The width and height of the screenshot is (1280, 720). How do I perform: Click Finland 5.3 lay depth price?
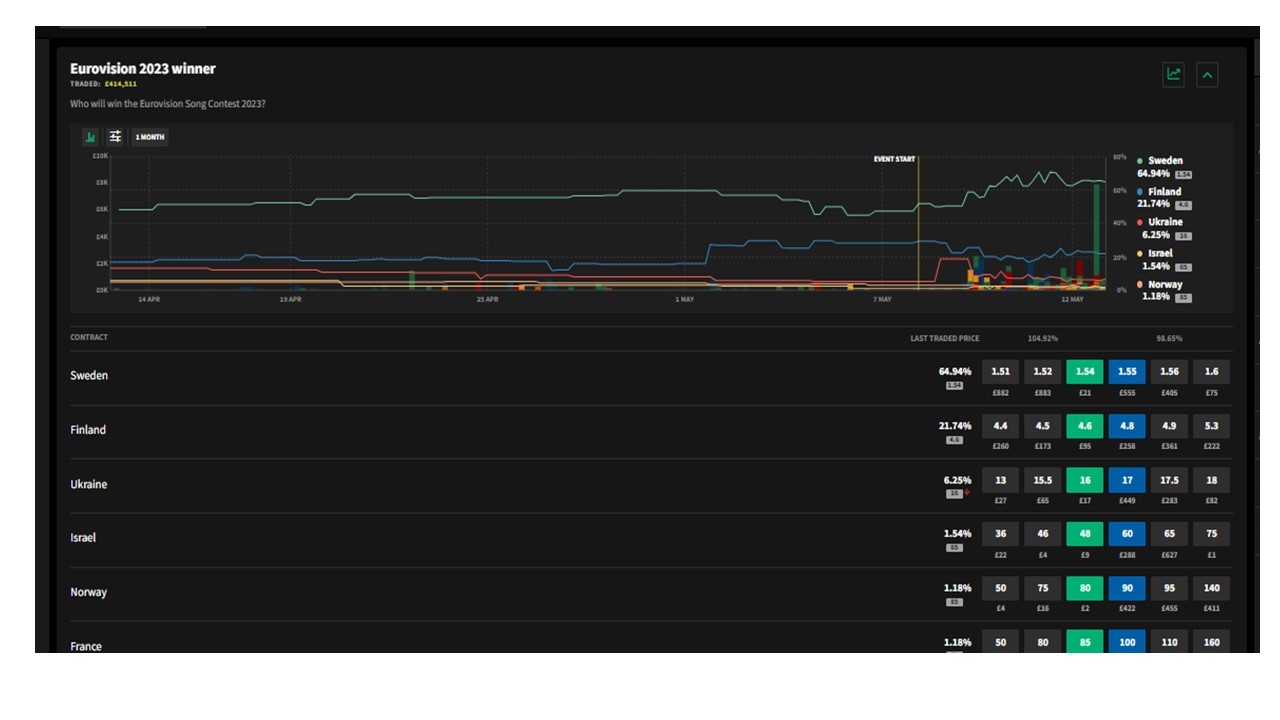tap(1211, 430)
